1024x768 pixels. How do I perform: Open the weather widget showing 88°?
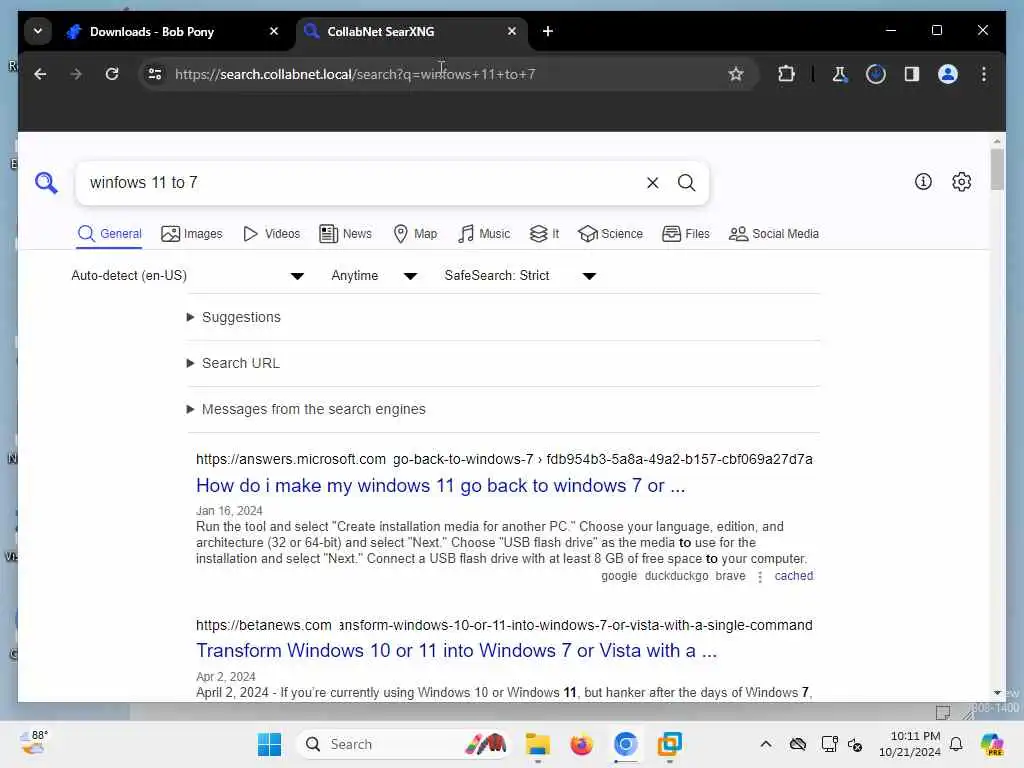pos(34,743)
